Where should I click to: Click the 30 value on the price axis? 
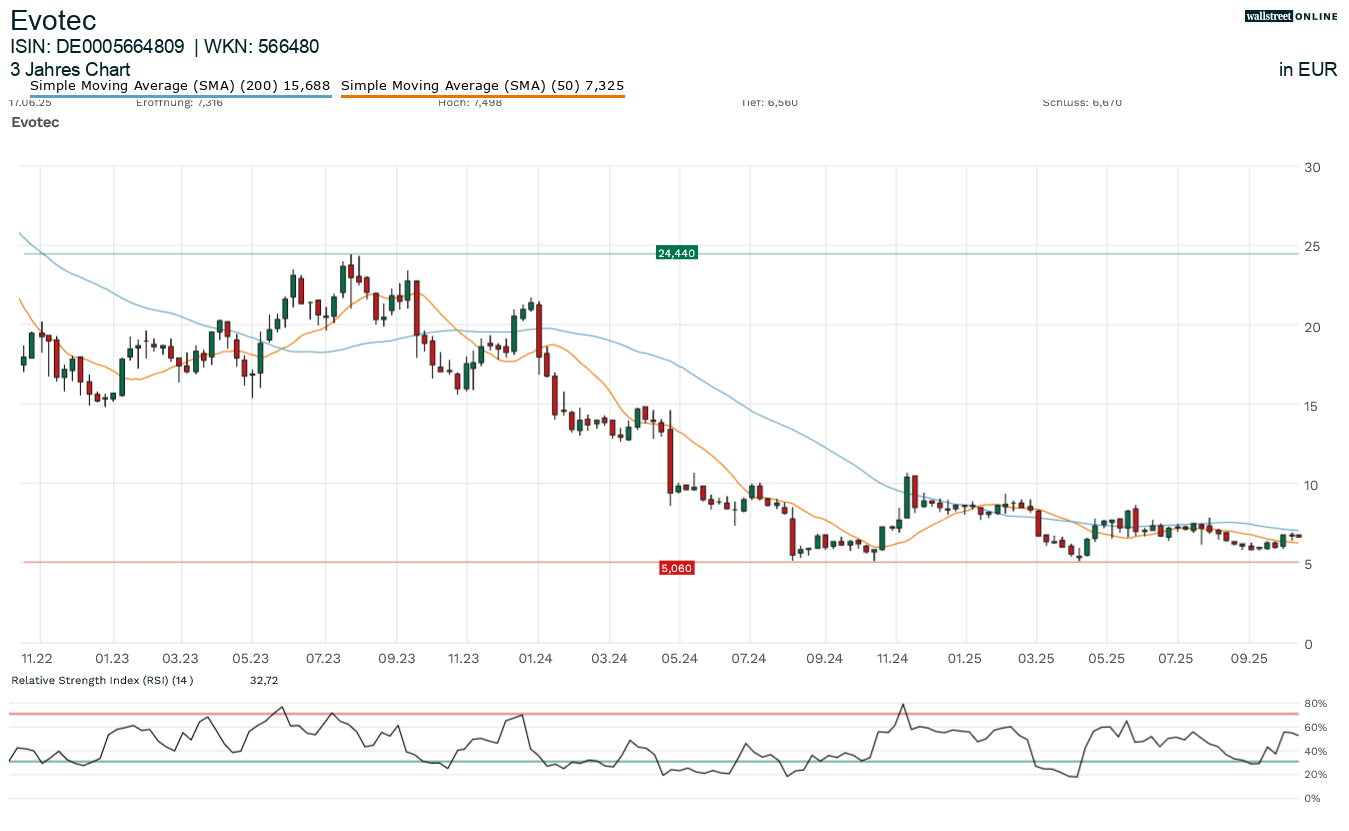pyautogui.click(x=1312, y=167)
